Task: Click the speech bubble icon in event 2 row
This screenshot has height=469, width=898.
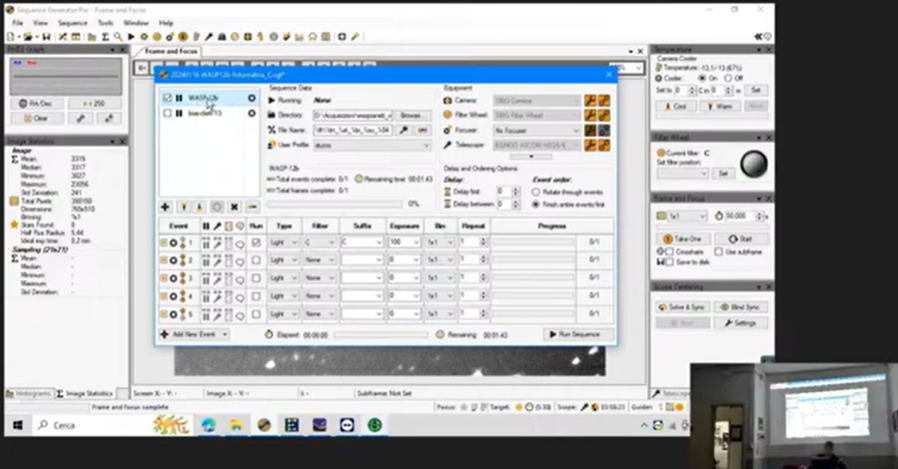Action: 239,261
